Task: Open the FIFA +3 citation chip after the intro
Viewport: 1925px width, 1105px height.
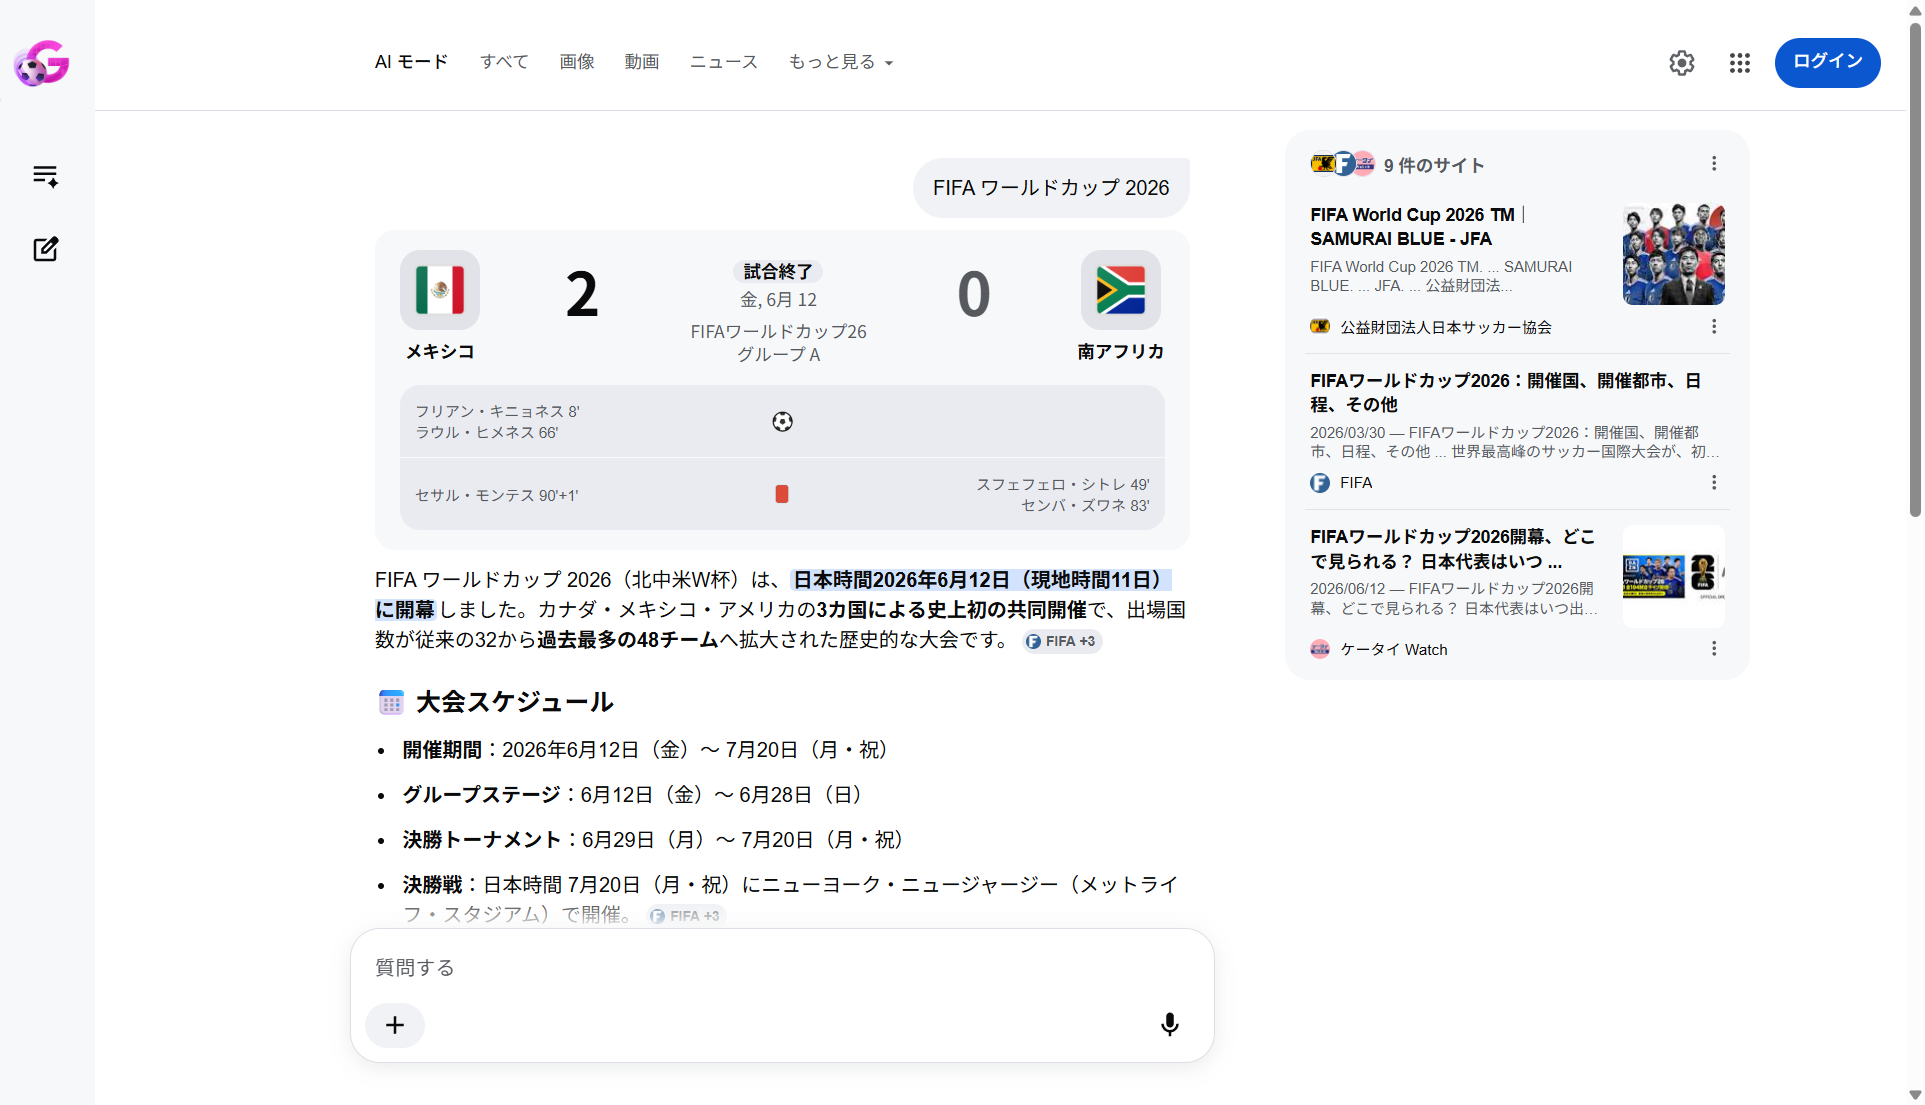Action: (x=1062, y=642)
